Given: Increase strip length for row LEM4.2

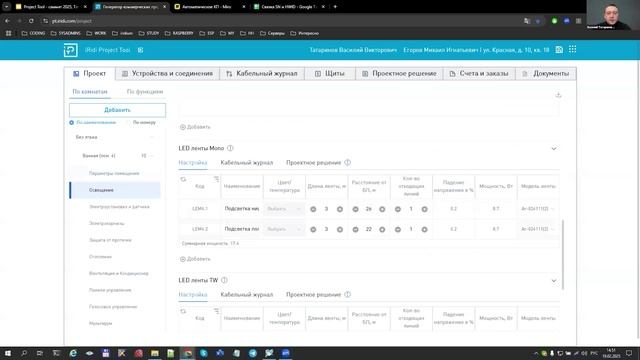Looking at the screenshot, I should click(x=340, y=229).
